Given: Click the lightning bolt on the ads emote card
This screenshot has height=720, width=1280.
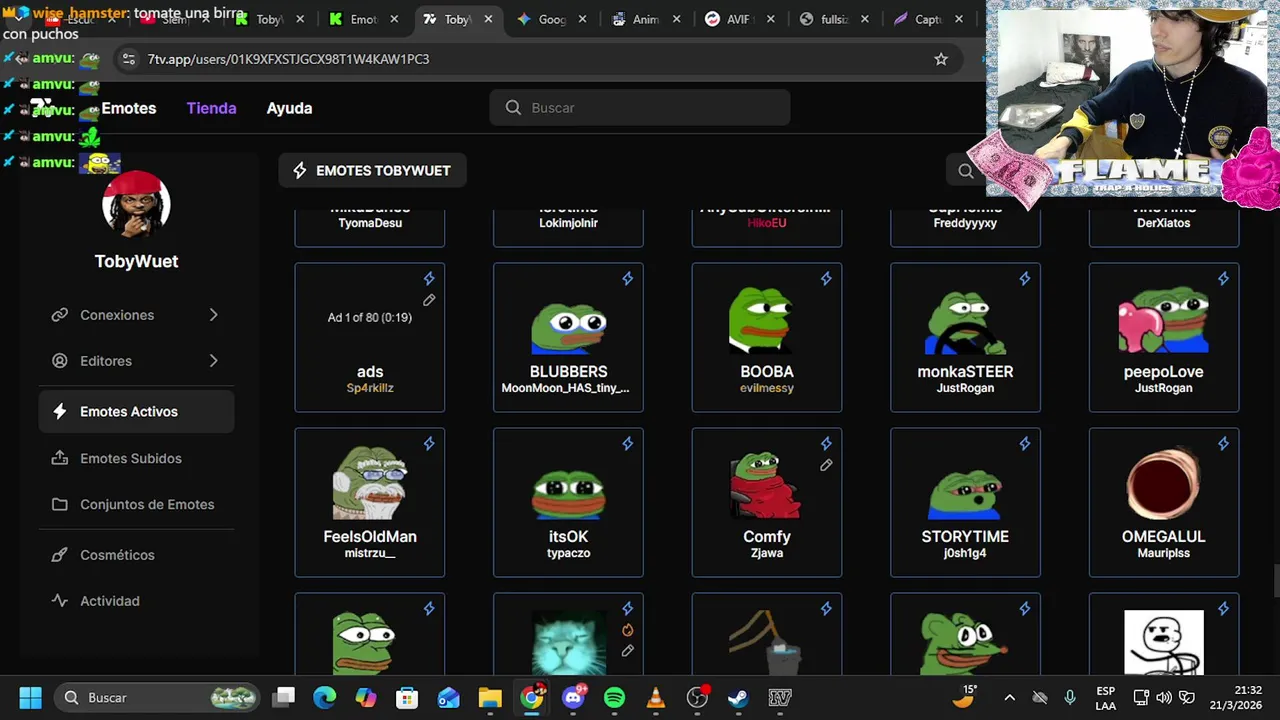Looking at the screenshot, I should tap(429, 279).
